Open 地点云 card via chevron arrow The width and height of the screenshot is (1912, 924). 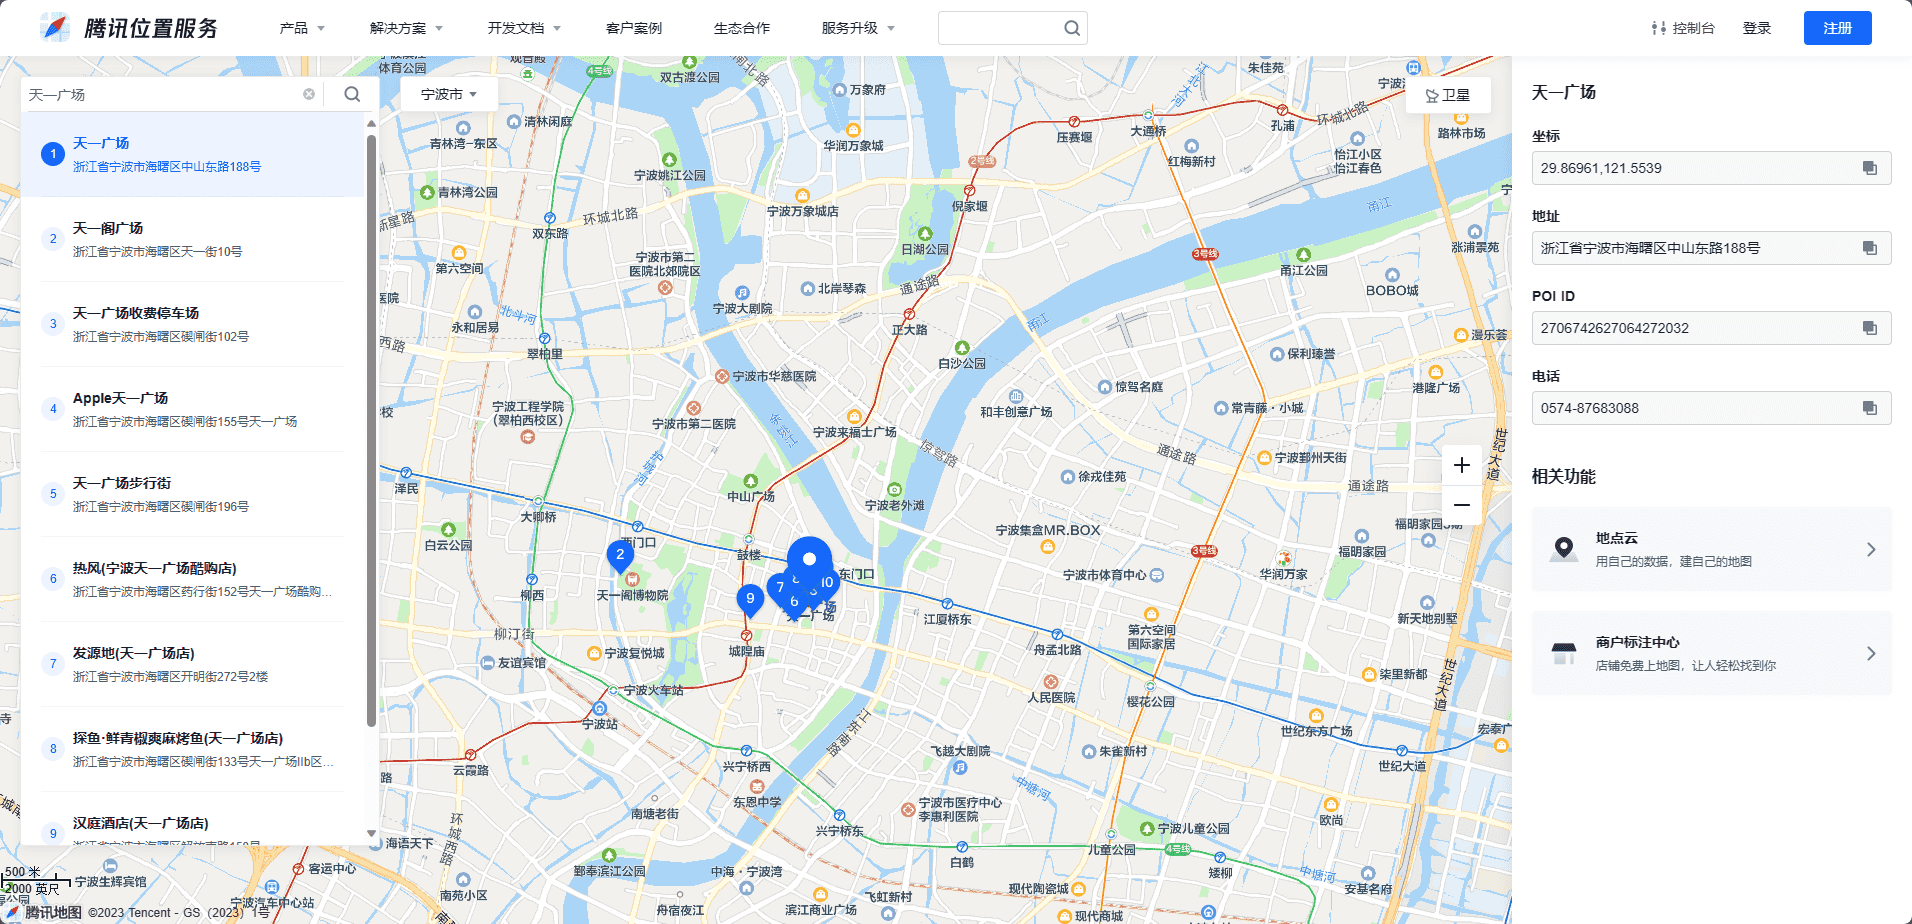point(1871,549)
